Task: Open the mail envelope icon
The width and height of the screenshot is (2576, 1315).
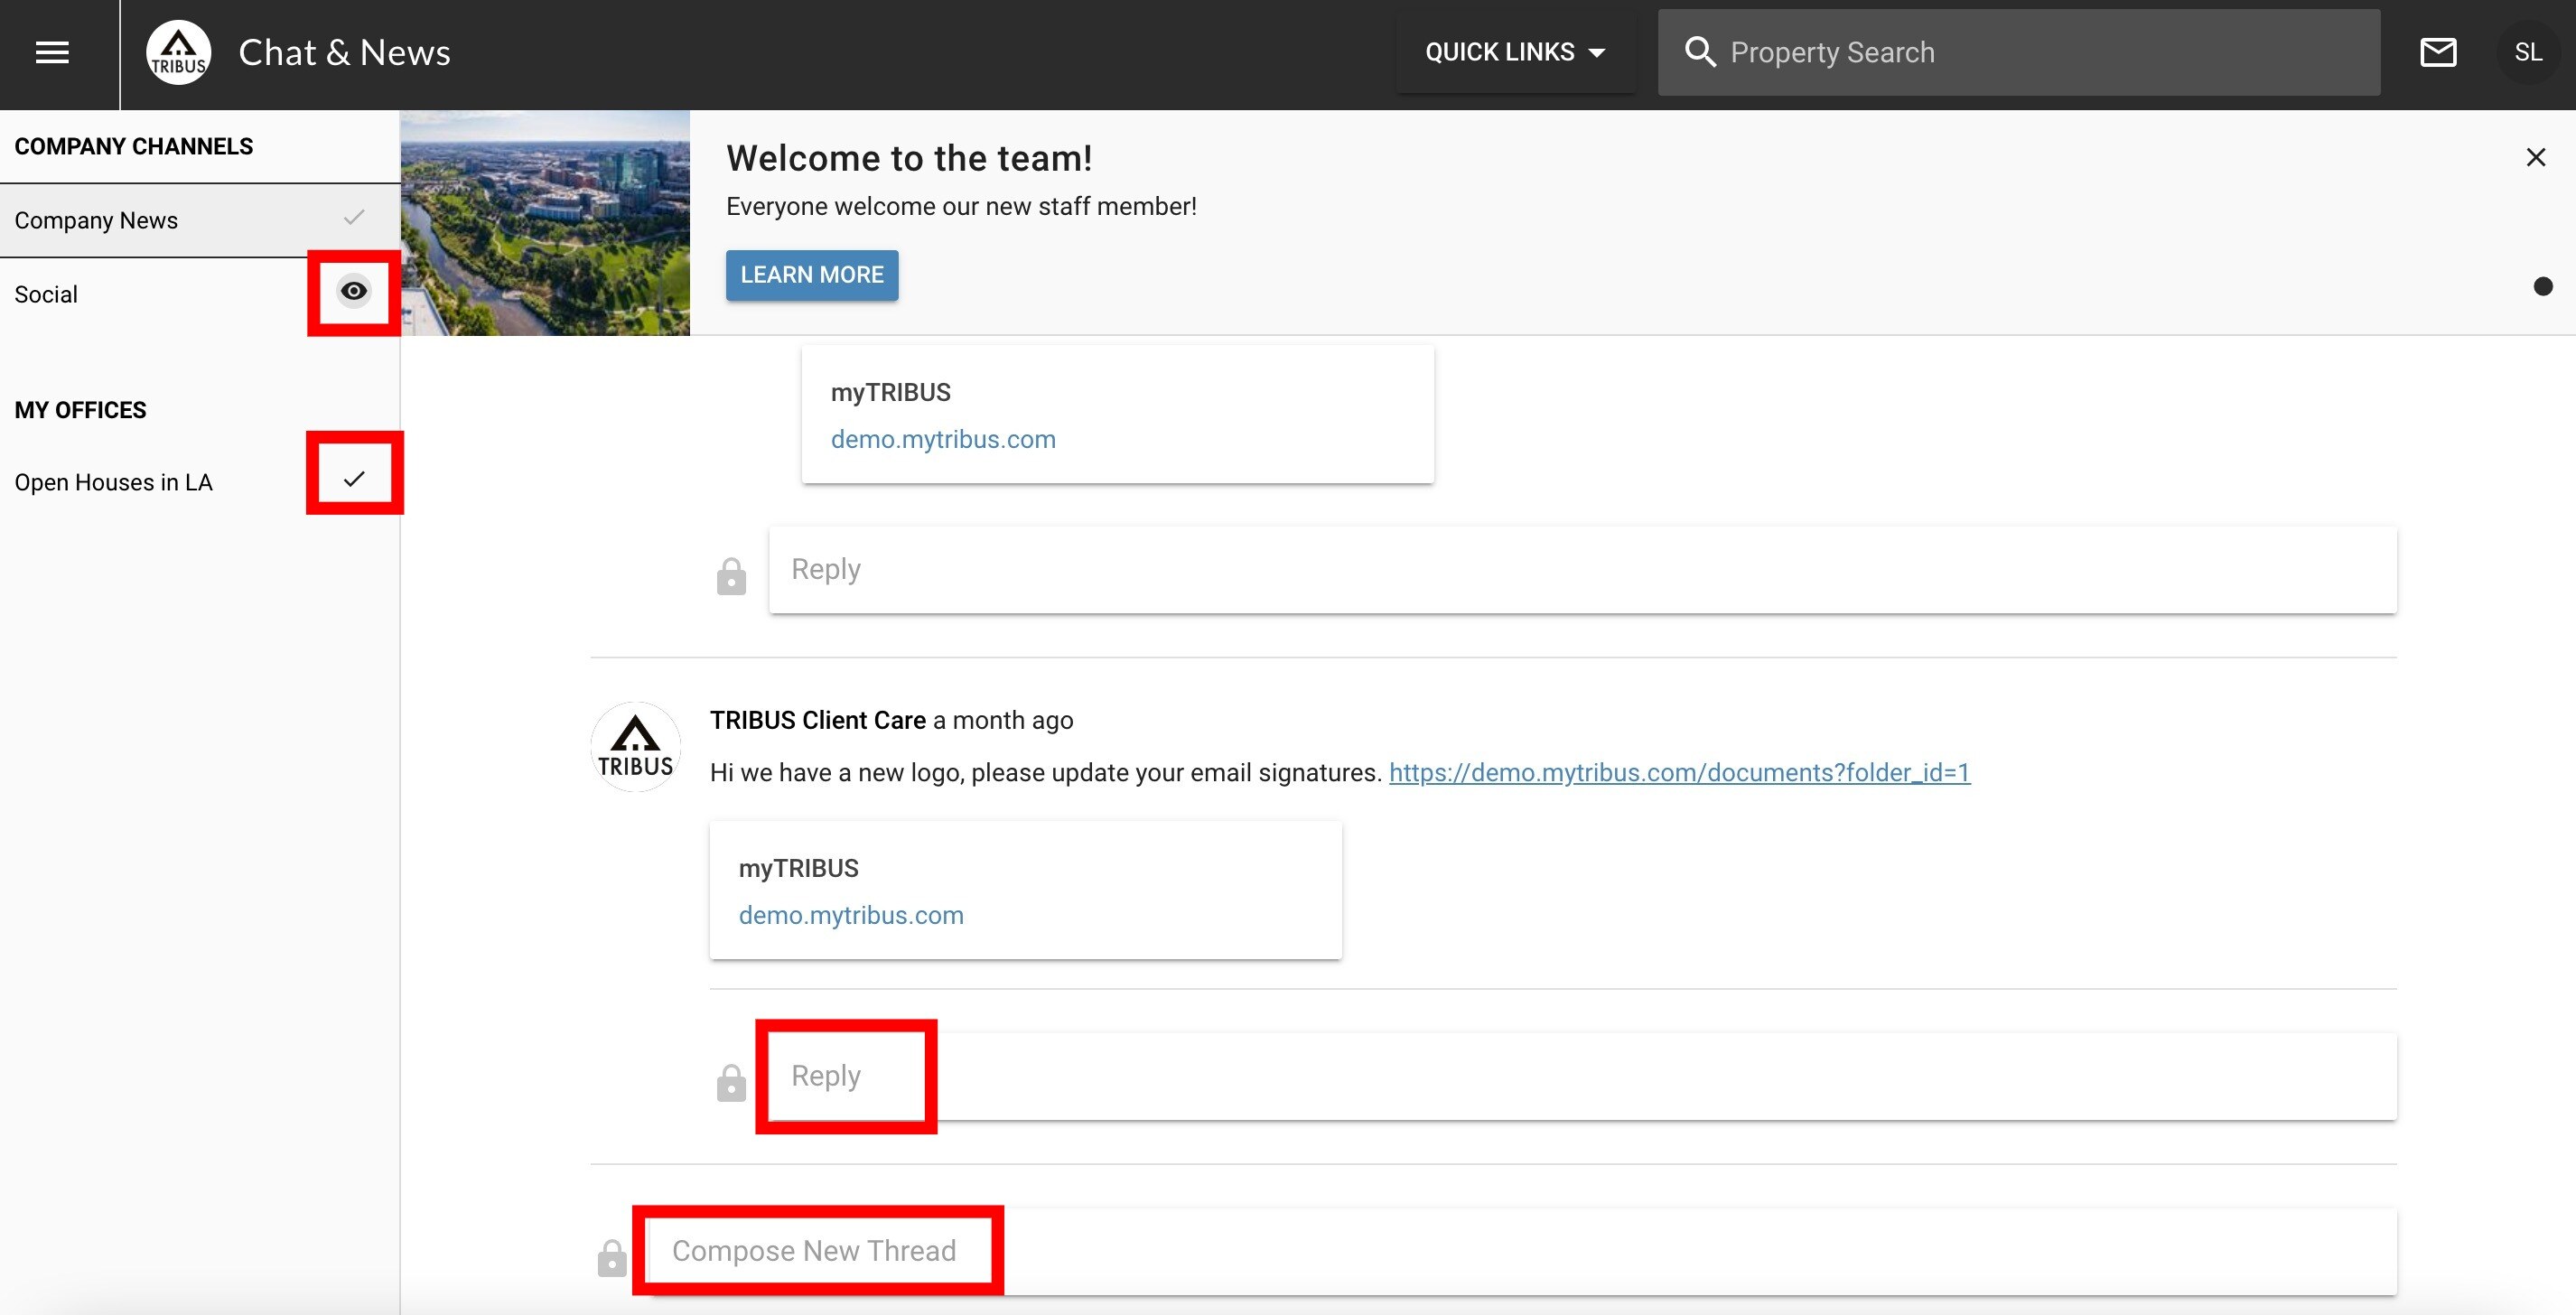Action: 2438,52
